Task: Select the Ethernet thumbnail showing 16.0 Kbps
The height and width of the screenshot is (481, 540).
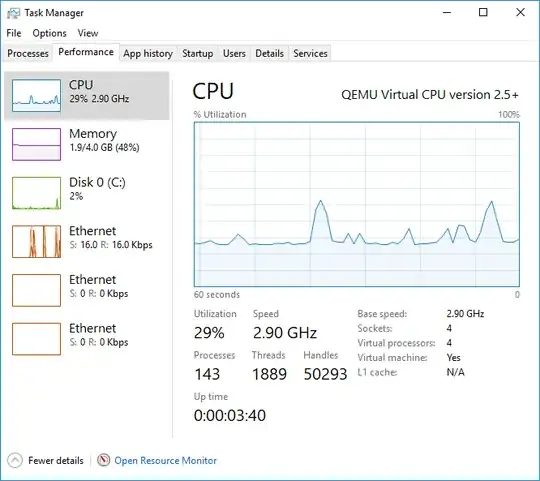Action: (37, 242)
